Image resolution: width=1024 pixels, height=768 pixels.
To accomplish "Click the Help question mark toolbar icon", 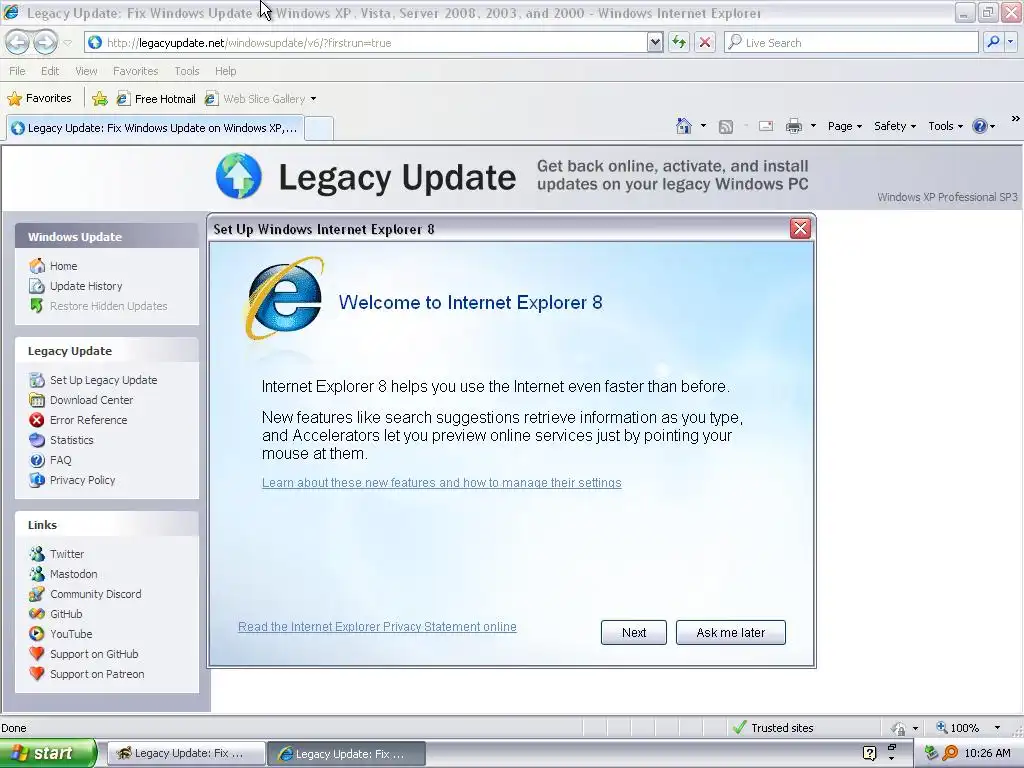I will click(x=980, y=126).
